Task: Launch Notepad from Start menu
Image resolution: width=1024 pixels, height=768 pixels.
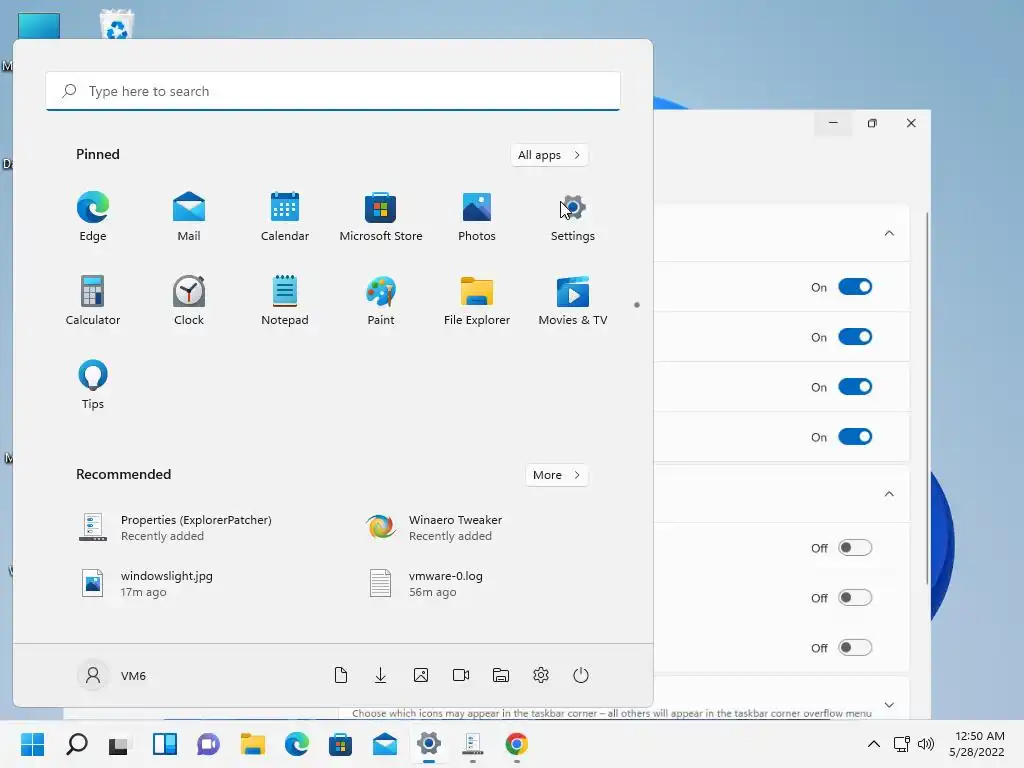Action: pyautogui.click(x=285, y=300)
